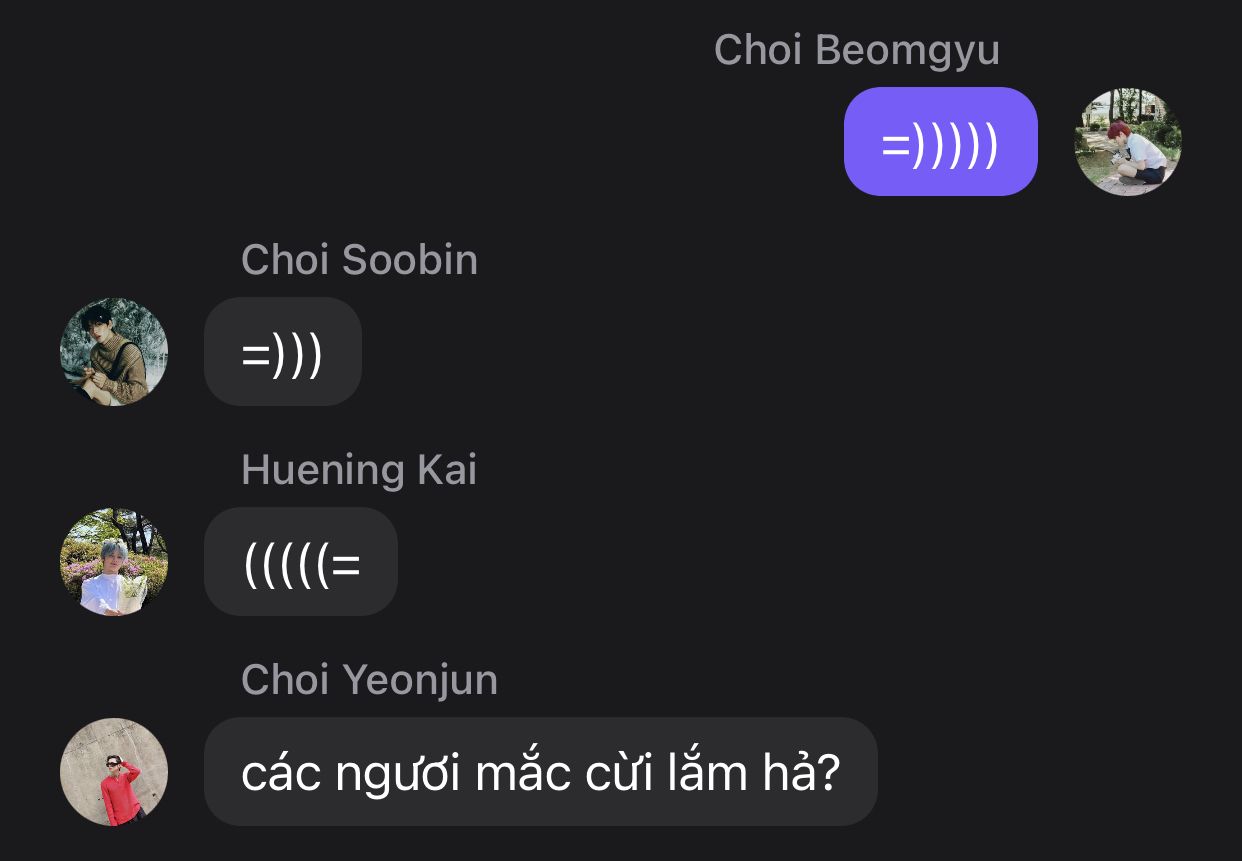Select message "các ngươi mắc cừi lắm hả?"
1242x861 pixels.
click(x=541, y=772)
